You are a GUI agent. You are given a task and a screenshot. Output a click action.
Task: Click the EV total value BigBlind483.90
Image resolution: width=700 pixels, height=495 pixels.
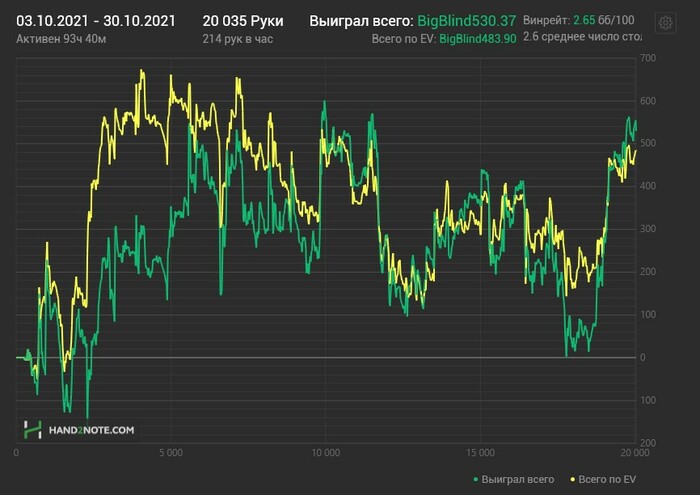pos(478,39)
